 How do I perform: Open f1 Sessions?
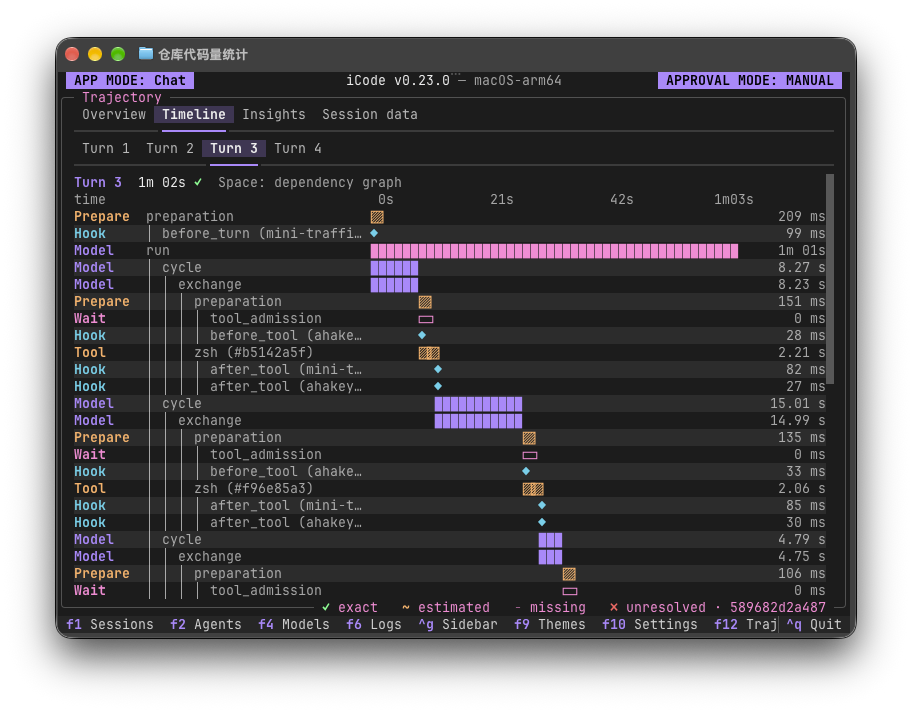[109, 625]
